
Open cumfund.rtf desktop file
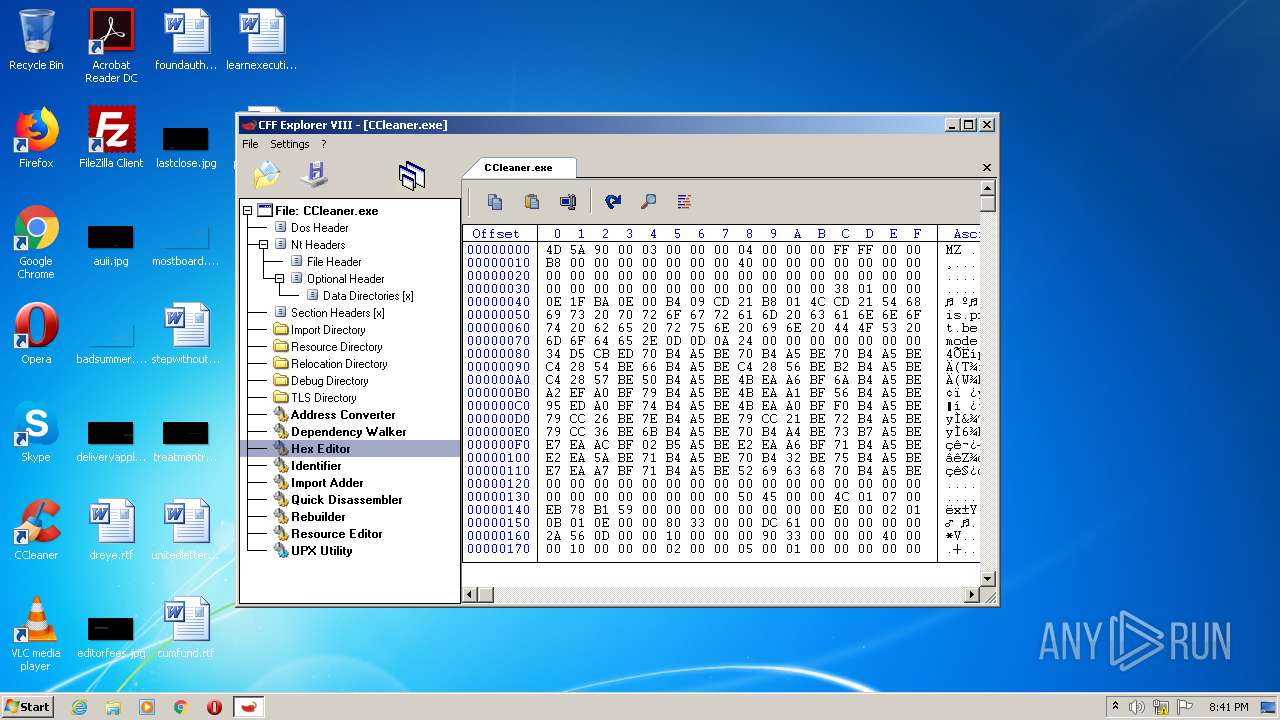click(x=186, y=628)
